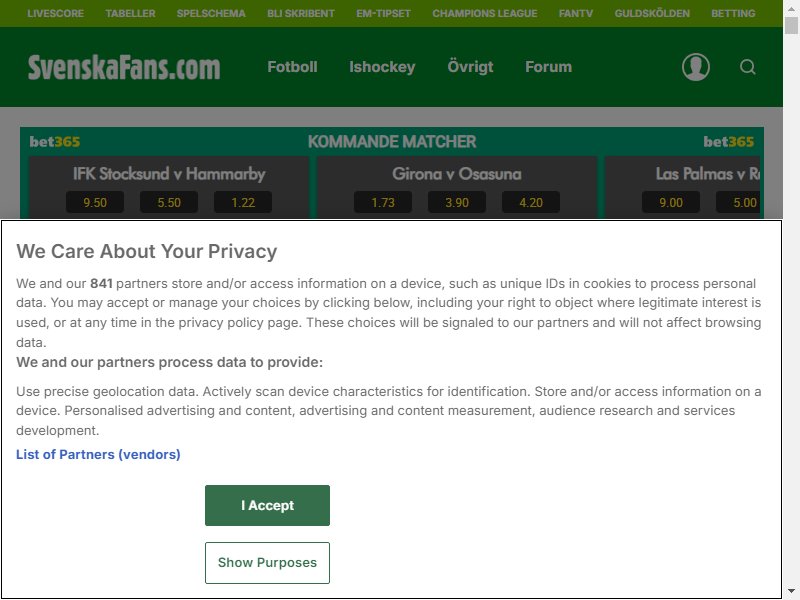This screenshot has width=800, height=600.
Task: Click the Show Purposes button
Action: (x=267, y=562)
